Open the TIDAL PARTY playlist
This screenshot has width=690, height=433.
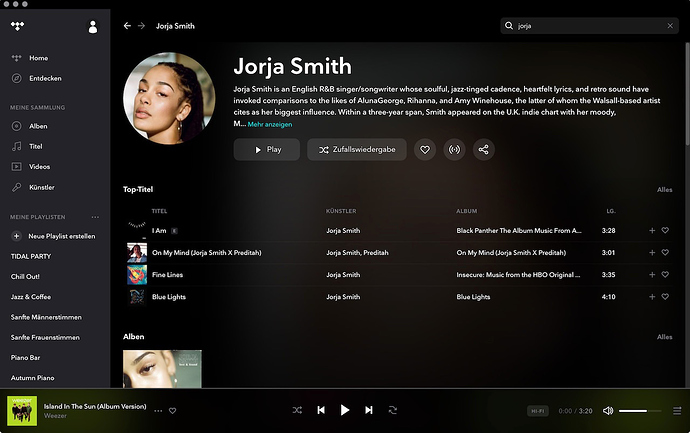pos(31,257)
